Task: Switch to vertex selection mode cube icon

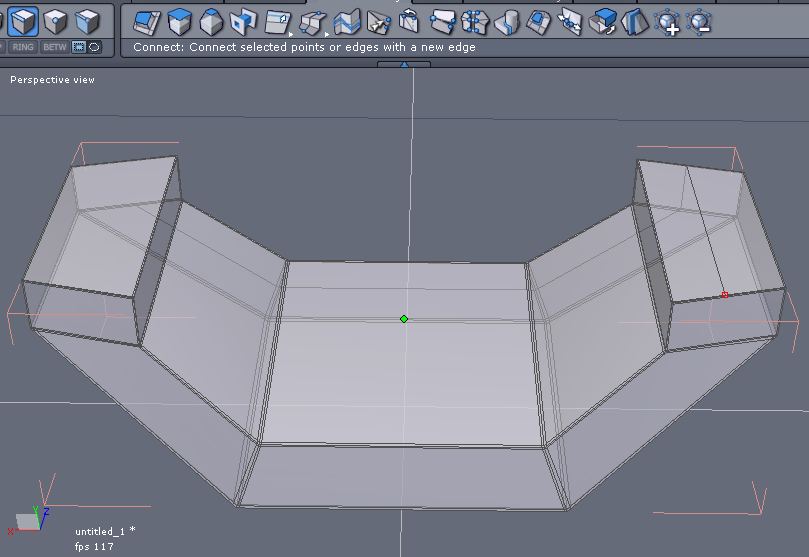Action: [x=56, y=22]
